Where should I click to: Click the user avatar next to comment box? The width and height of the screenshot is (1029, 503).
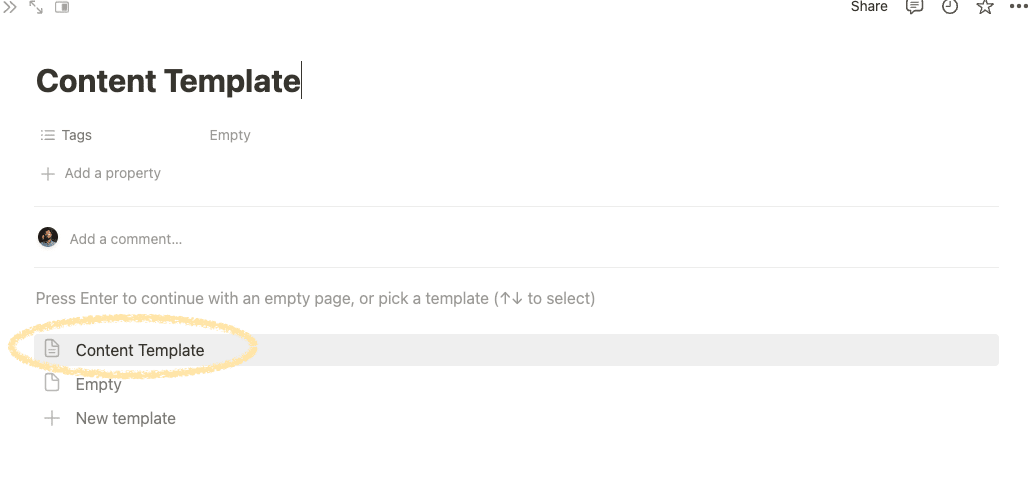click(48, 237)
